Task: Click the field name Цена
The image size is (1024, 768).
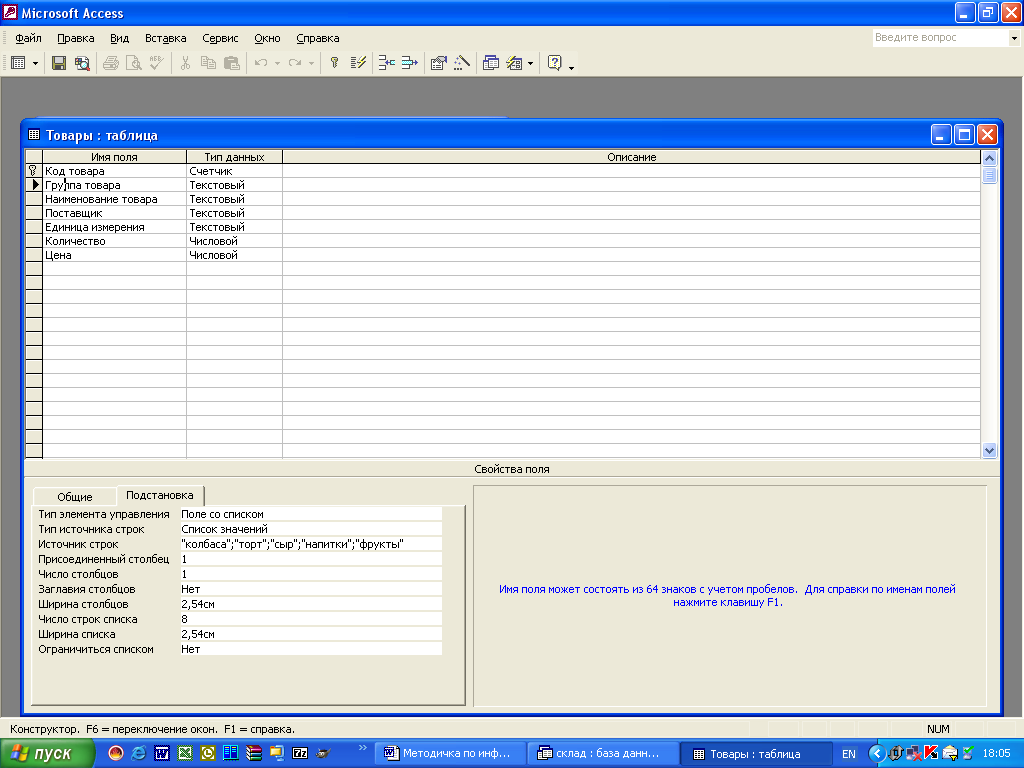Action: (58, 255)
